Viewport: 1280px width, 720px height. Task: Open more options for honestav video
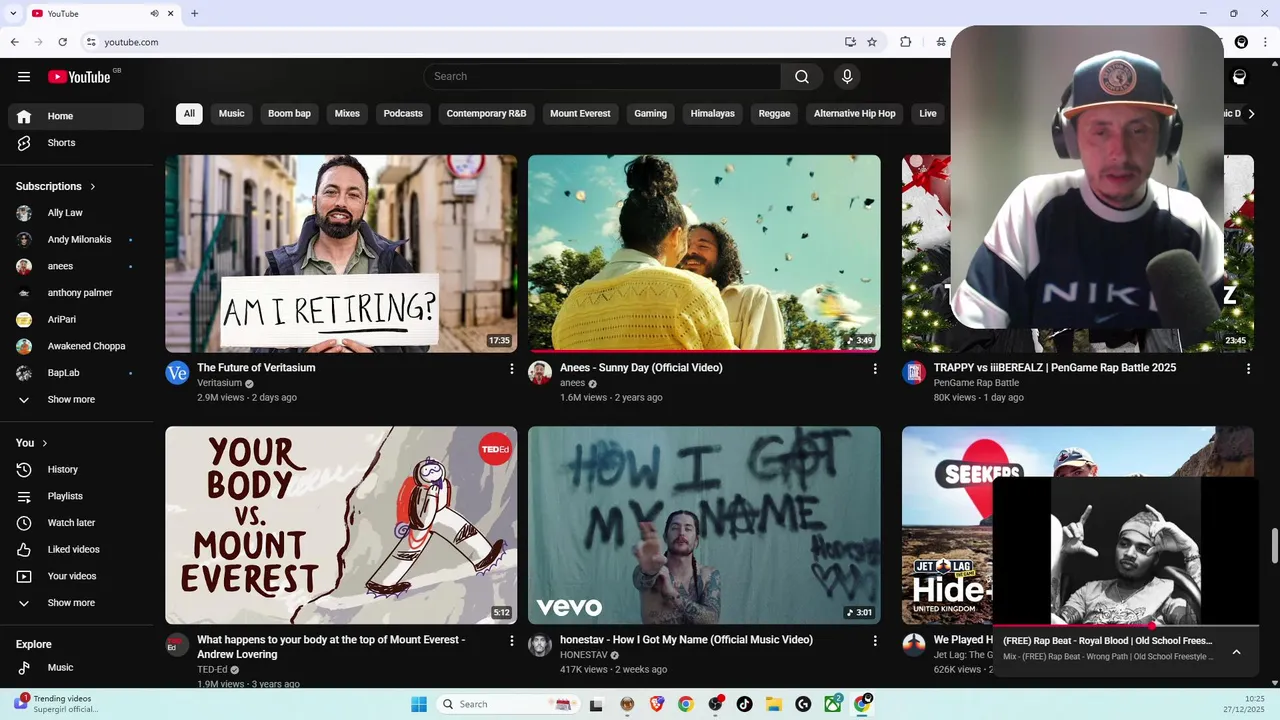coord(875,641)
